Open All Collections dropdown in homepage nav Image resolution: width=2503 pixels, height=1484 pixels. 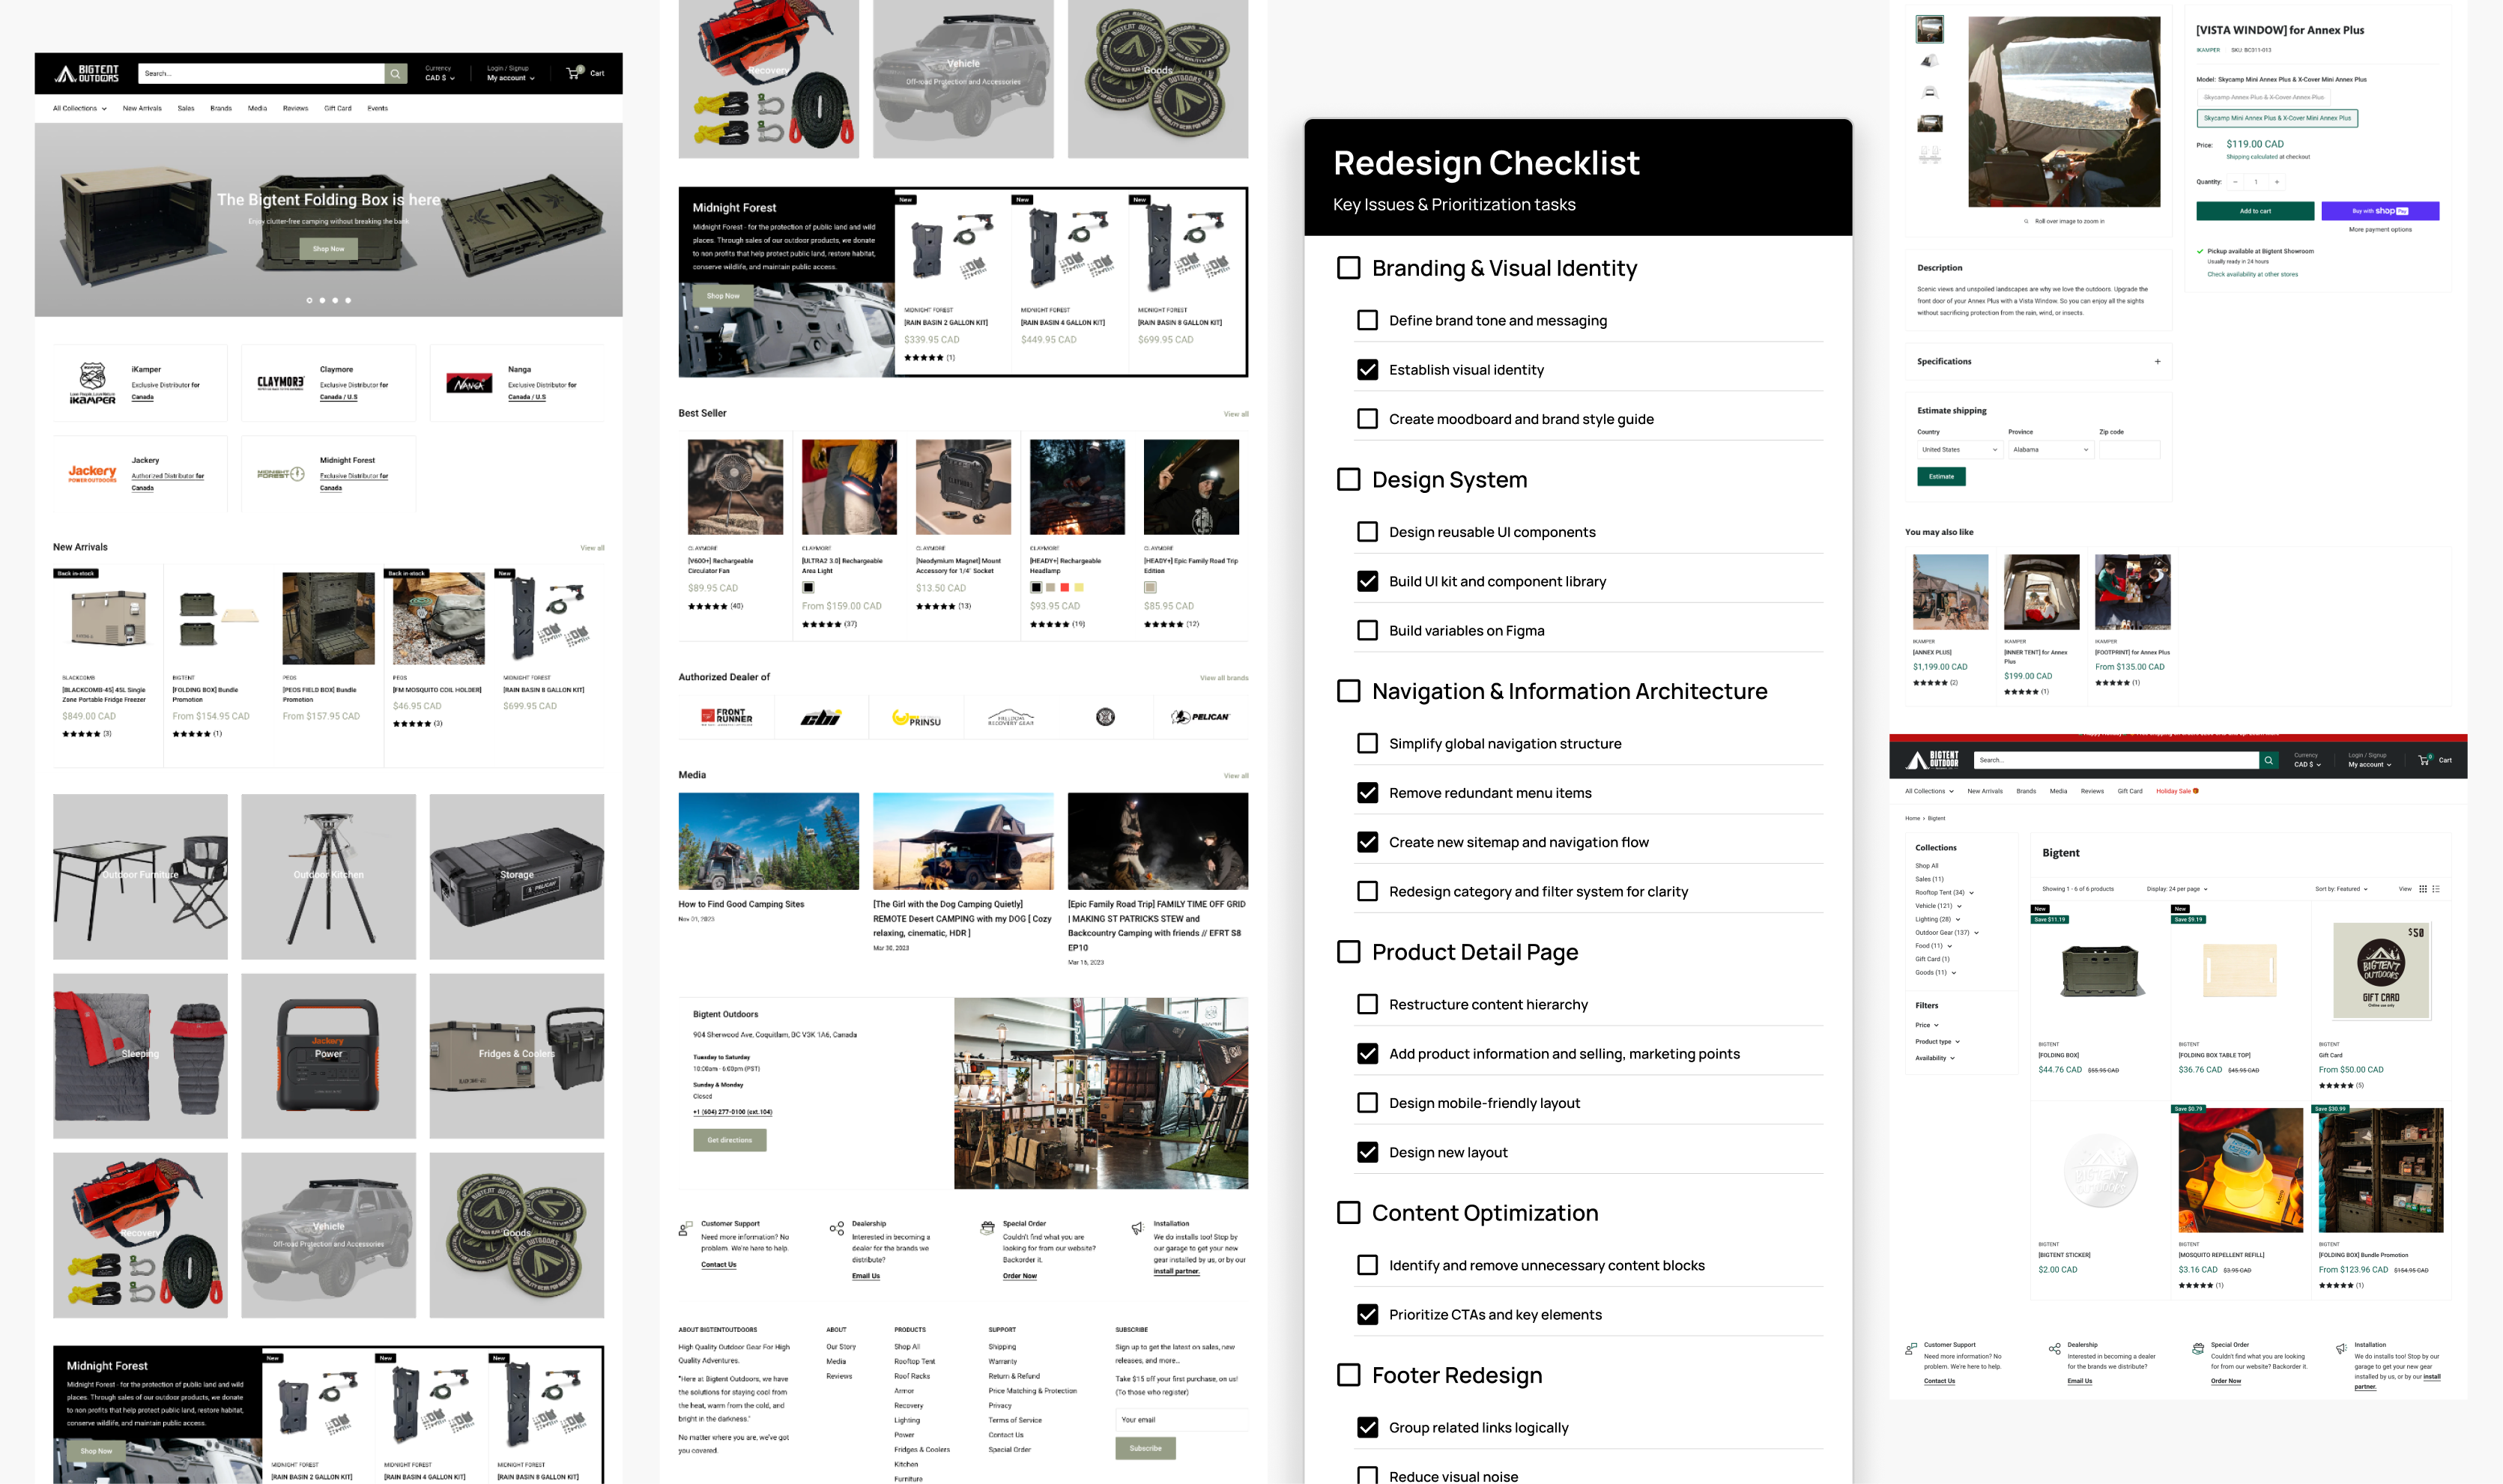[x=79, y=108]
